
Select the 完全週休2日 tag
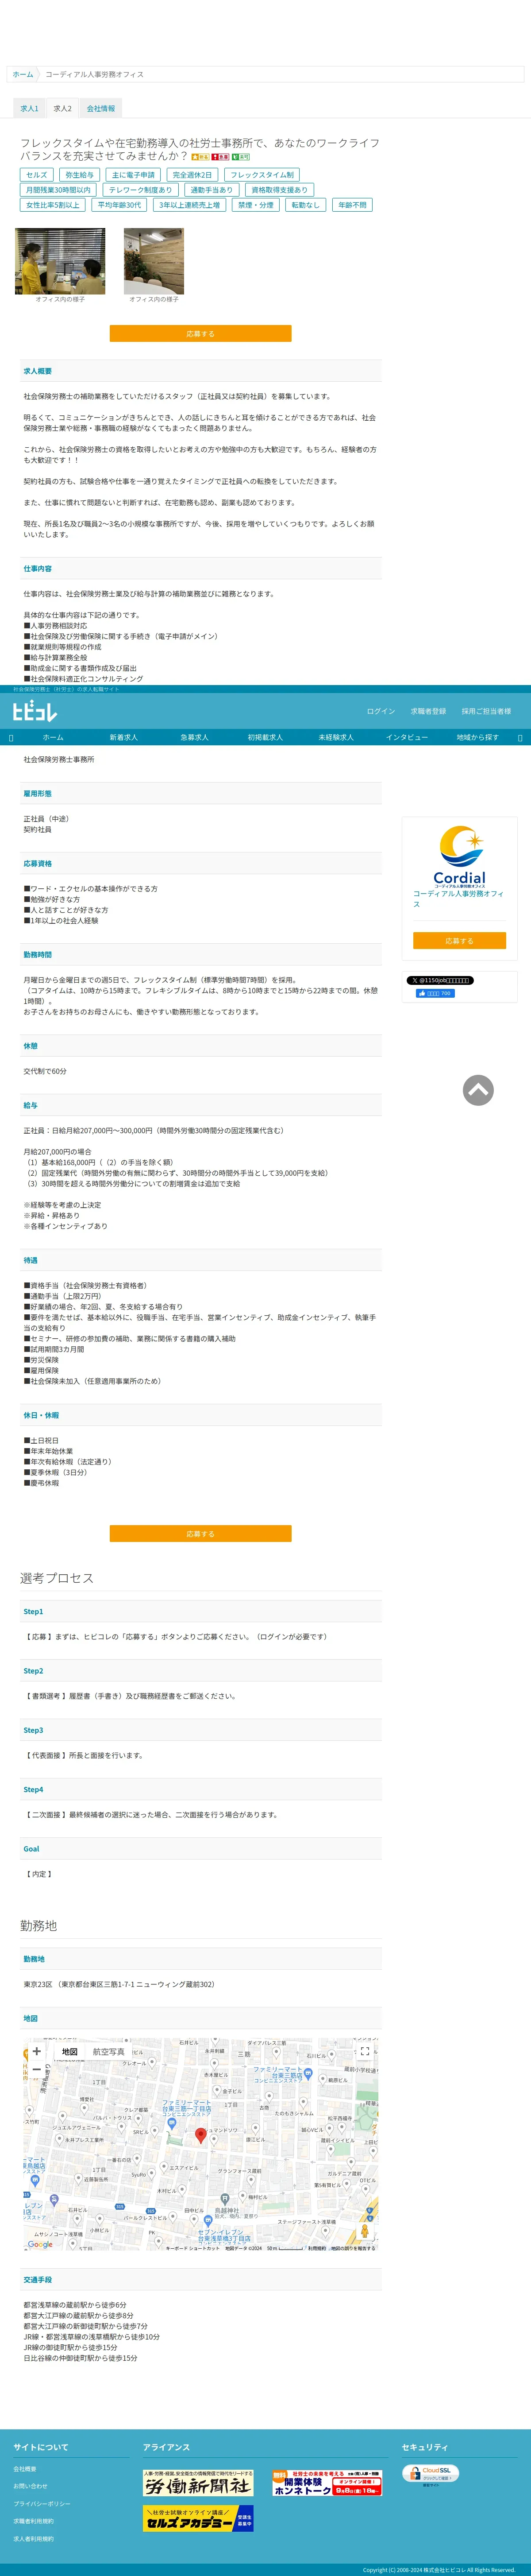point(192,175)
